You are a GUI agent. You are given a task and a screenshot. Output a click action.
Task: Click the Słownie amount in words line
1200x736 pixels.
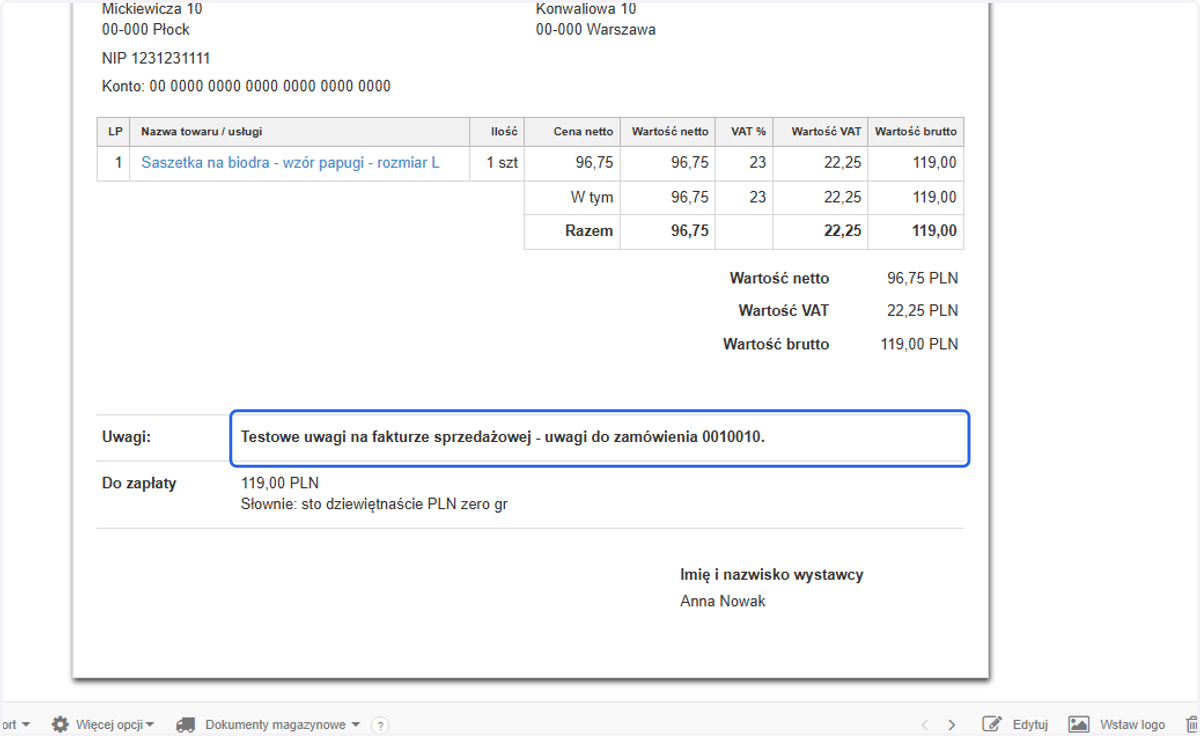click(374, 504)
